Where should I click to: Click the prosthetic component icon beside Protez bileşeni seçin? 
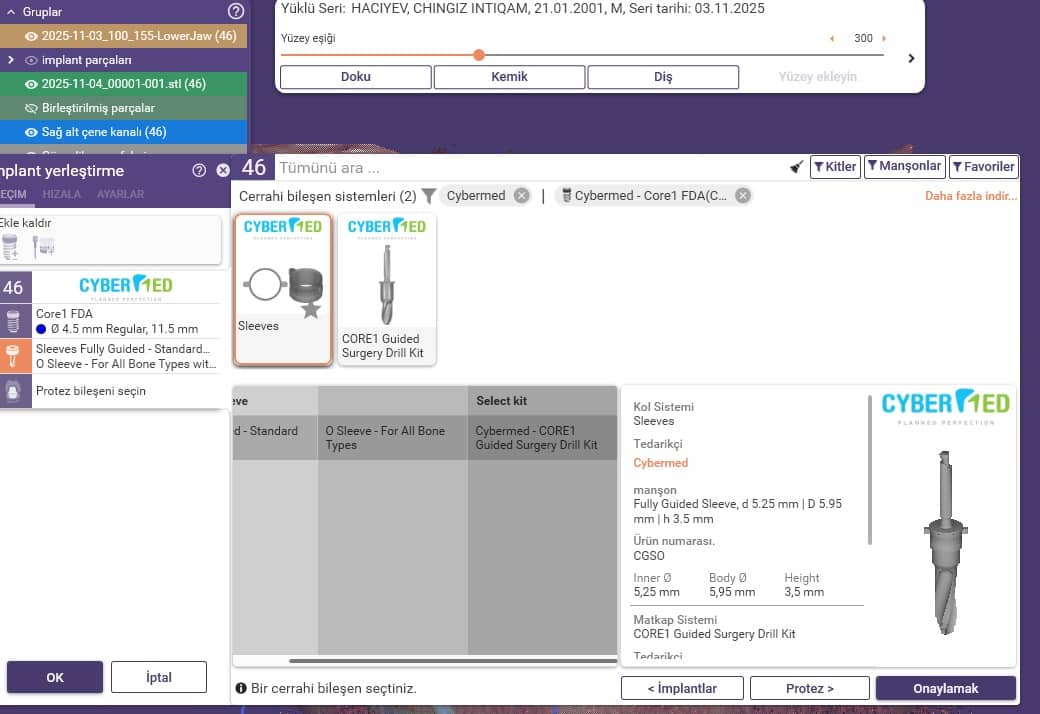[13, 391]
